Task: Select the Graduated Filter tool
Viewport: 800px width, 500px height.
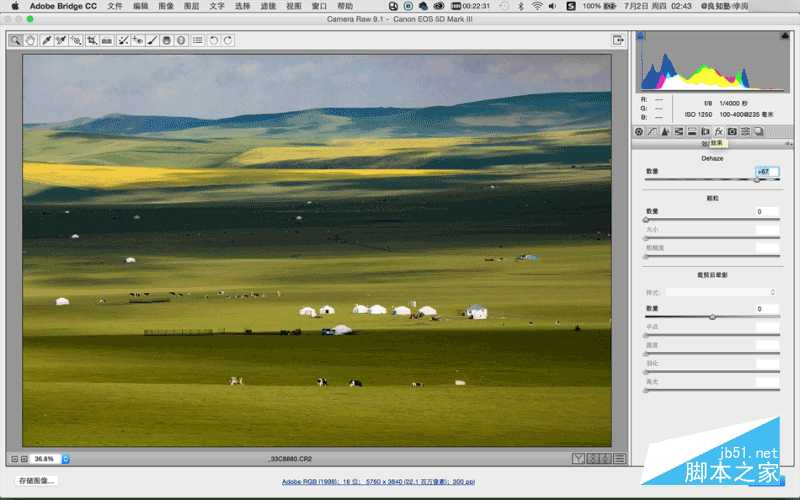Action: (166, 40)
